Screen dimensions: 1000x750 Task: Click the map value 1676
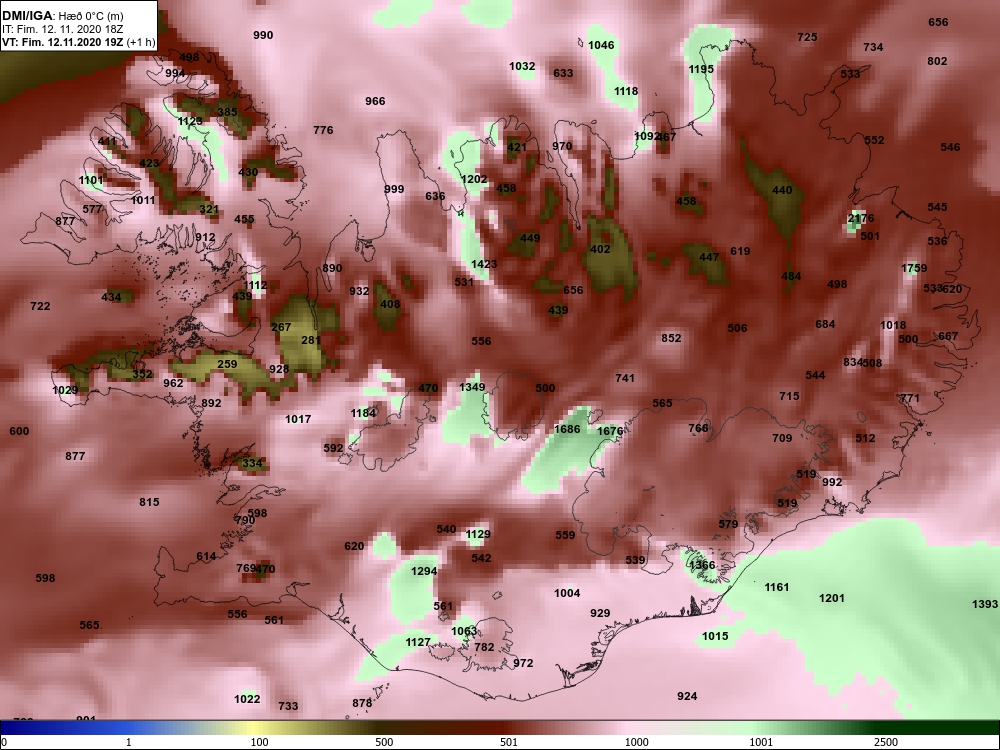coord(610,431)
